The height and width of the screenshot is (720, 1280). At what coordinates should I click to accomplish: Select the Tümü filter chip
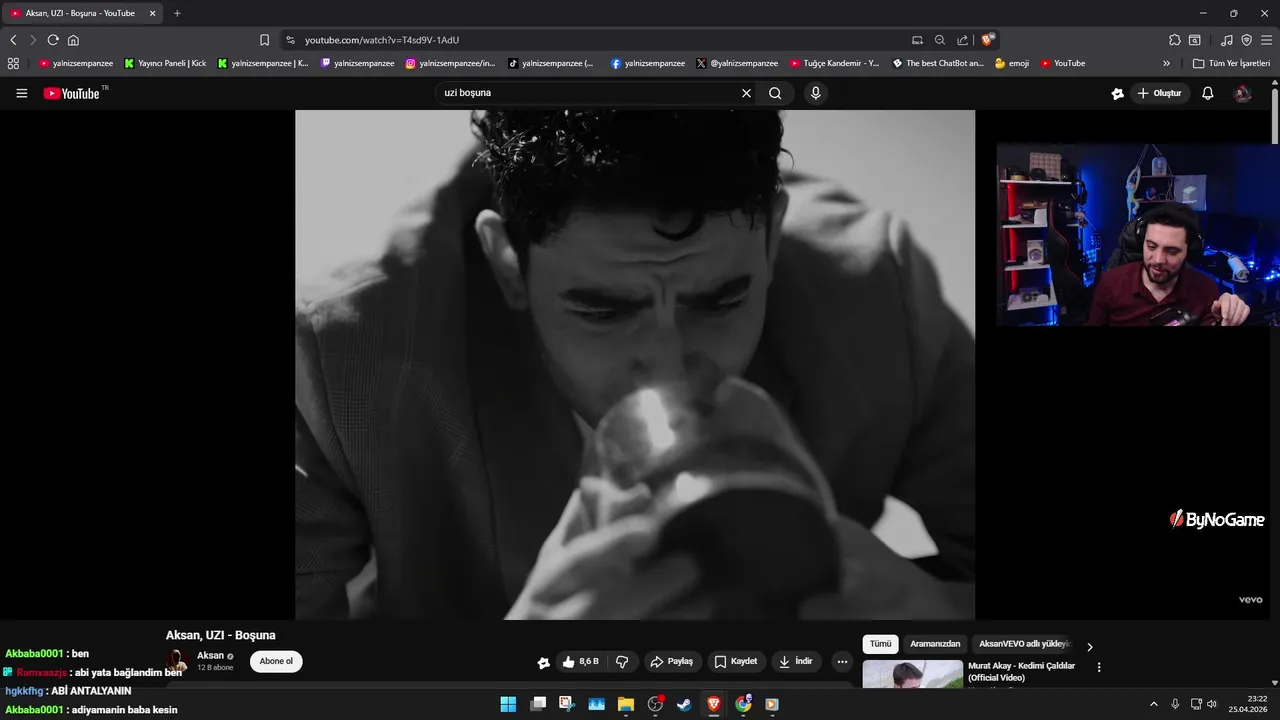point(881,644)
